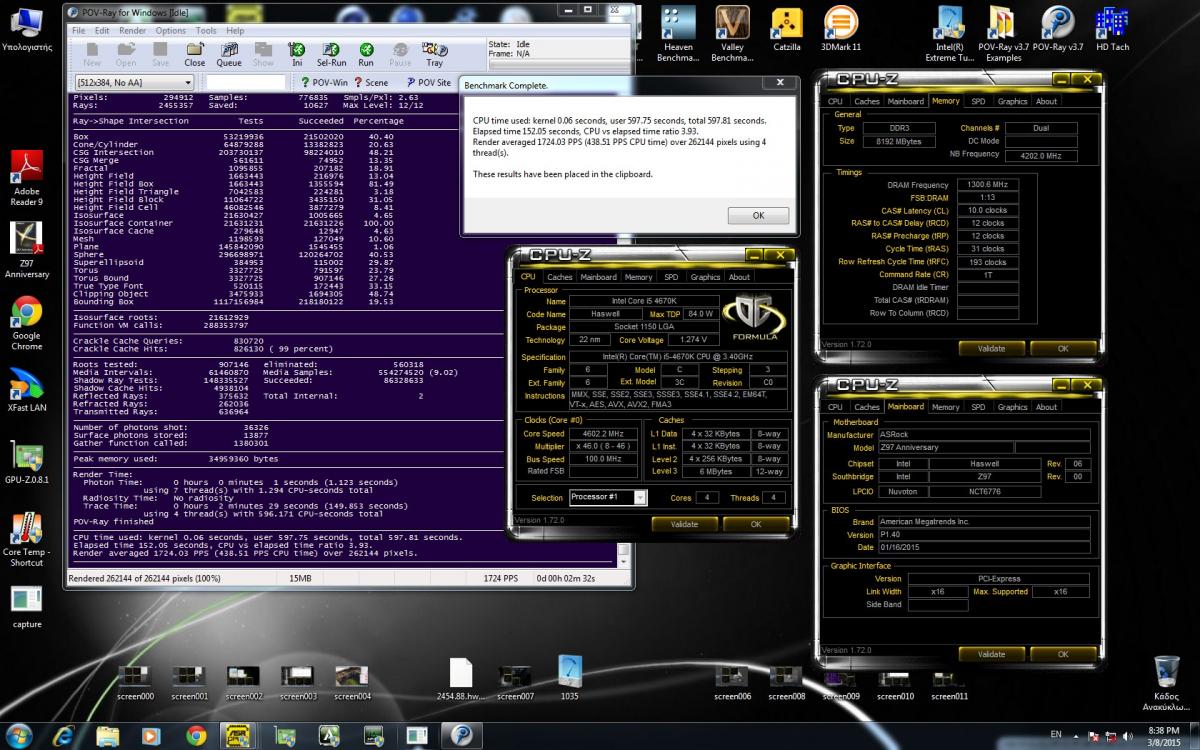The height and width of the screenshot is (750, 1200).
Task: Switch to SPD tab in CPU-Z processor window
Action: click(x=671, y=277)
